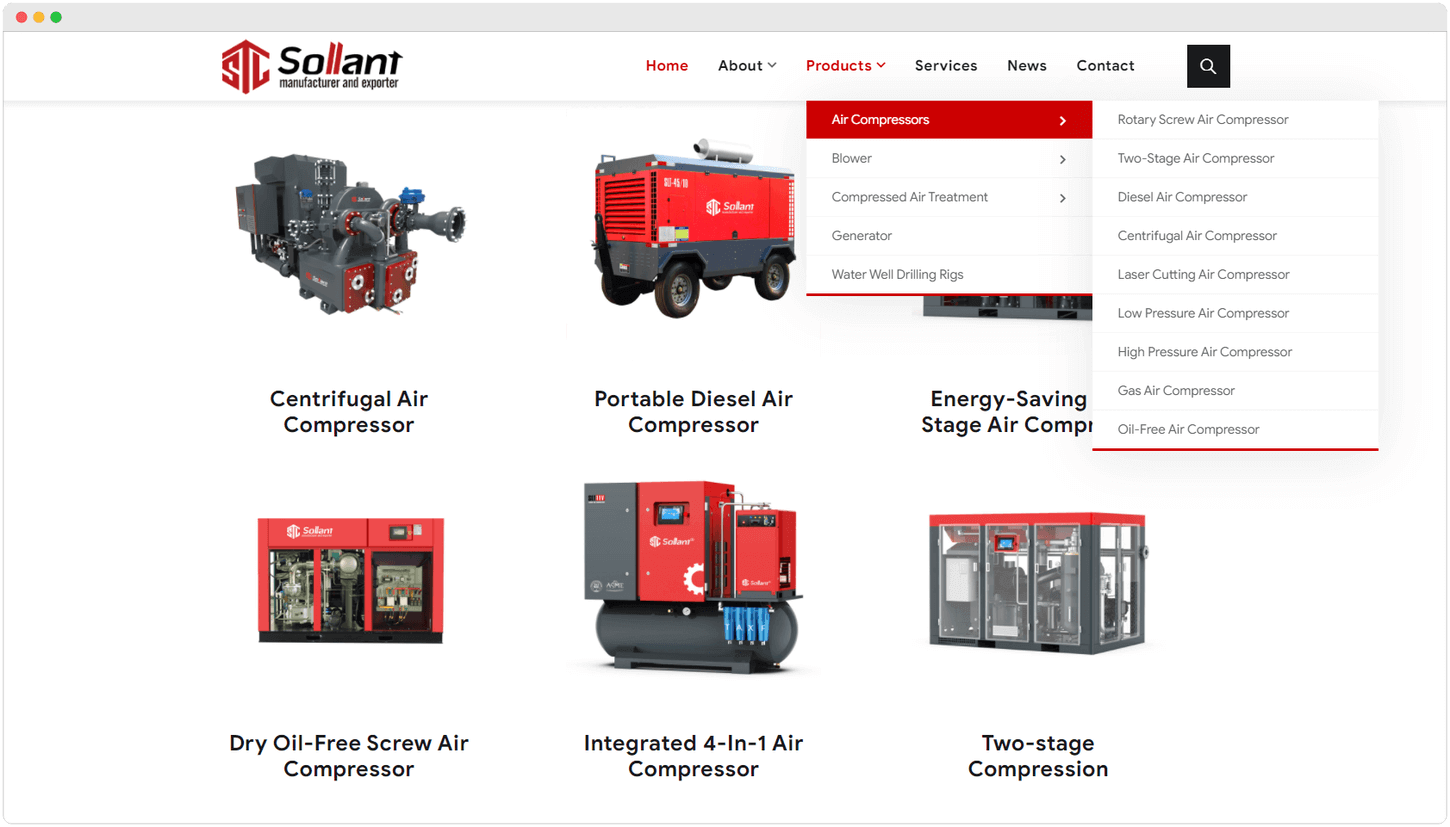Screen dimensions: 1450x827
Task: Click the search magnifier icon
Action: (1208, 66)
